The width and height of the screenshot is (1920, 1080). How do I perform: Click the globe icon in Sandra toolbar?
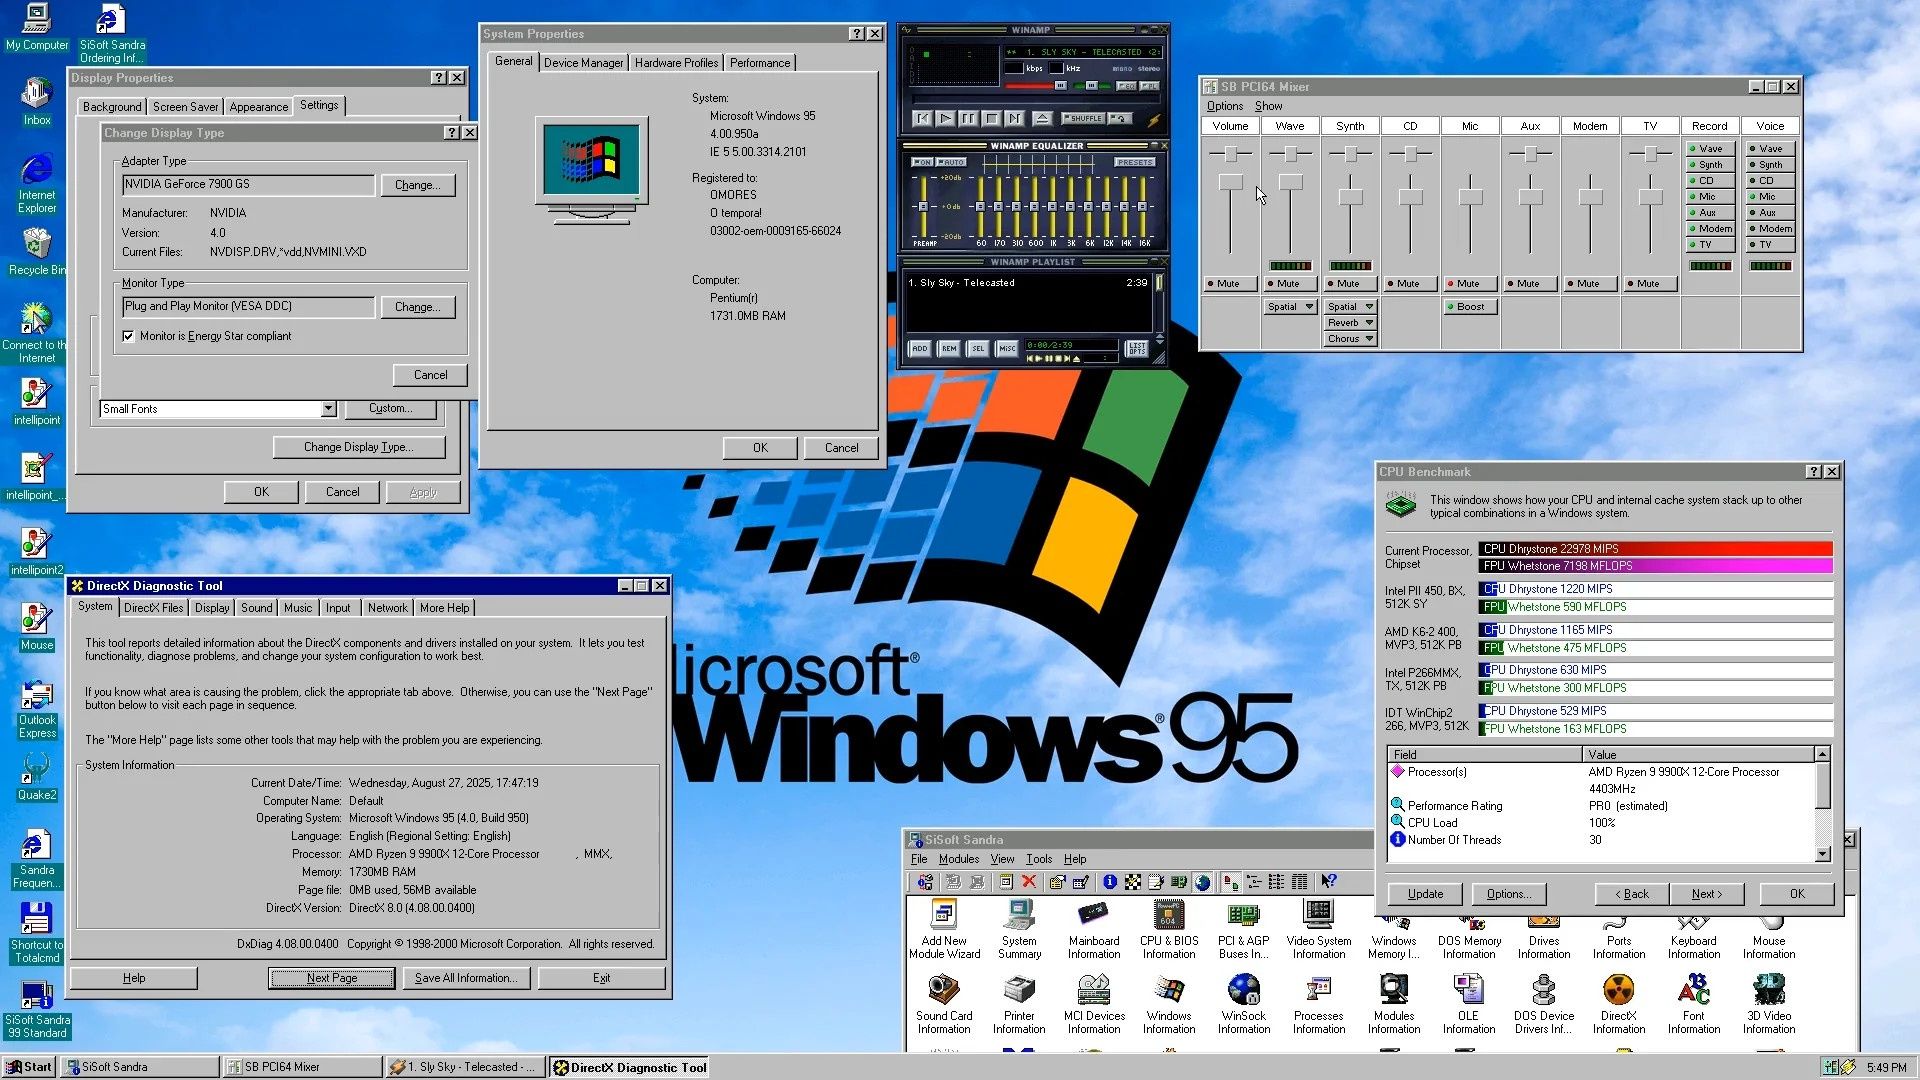[x=1202, y=881]
